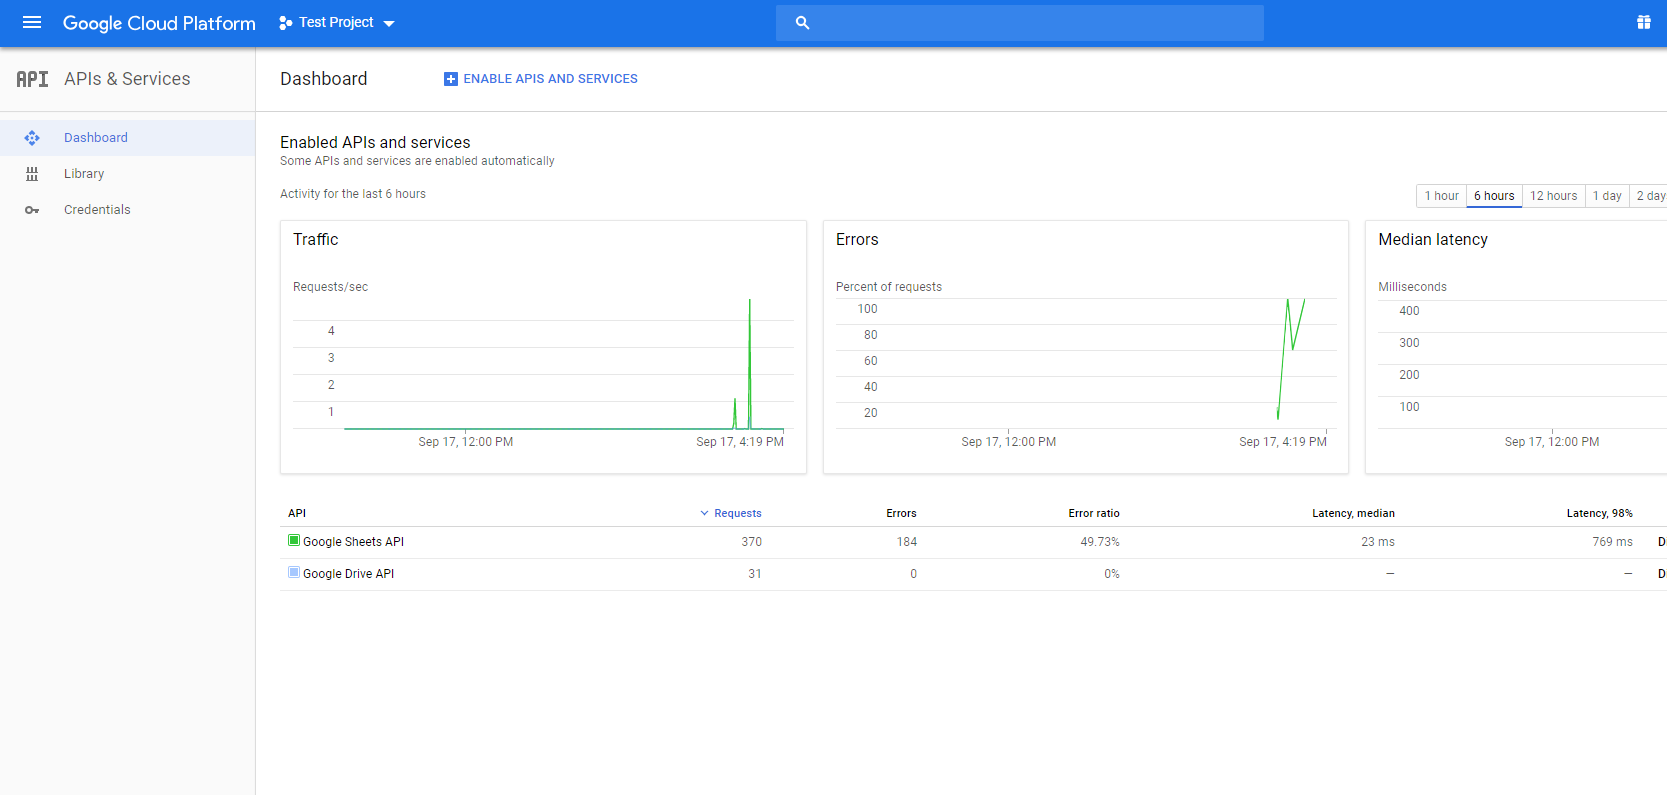Select the 12 hours time range
The image size is (1667, 795).
click(x=1553, y=196)
